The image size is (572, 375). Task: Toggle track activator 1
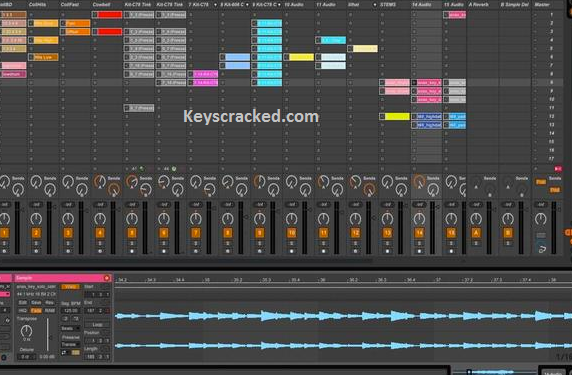click(4, 233)
